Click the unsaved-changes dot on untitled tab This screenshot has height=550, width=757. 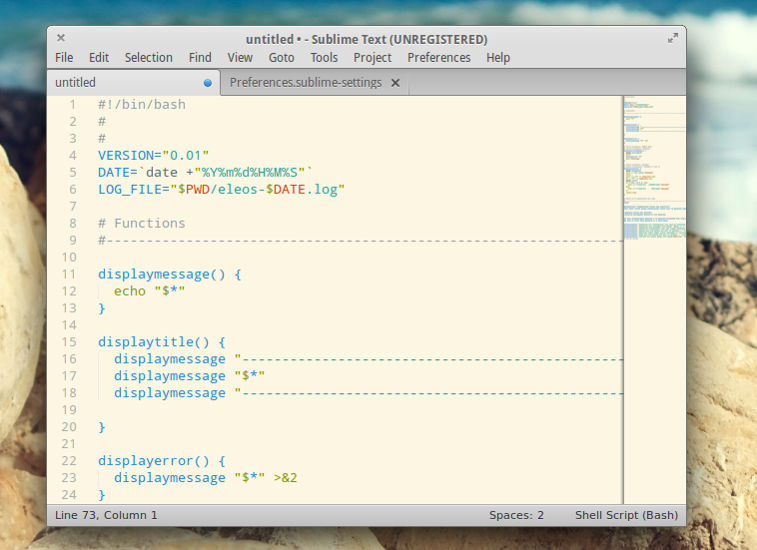[x=208, y=83]
